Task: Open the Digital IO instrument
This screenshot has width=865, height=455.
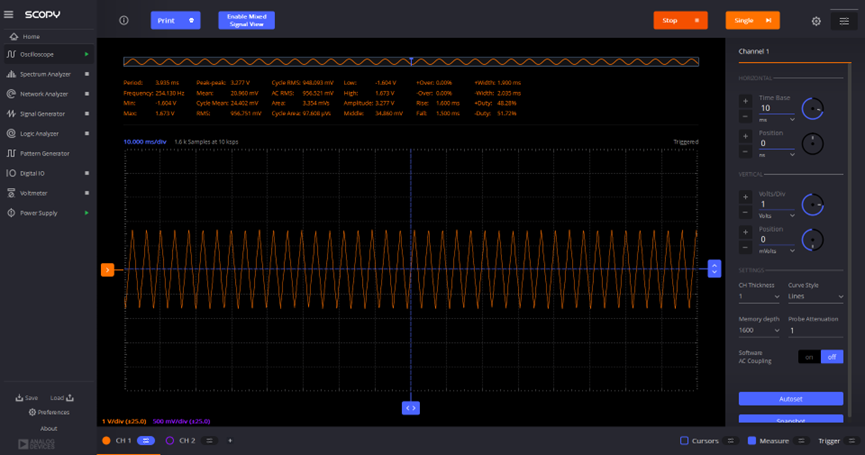Action: pos(26,173)
